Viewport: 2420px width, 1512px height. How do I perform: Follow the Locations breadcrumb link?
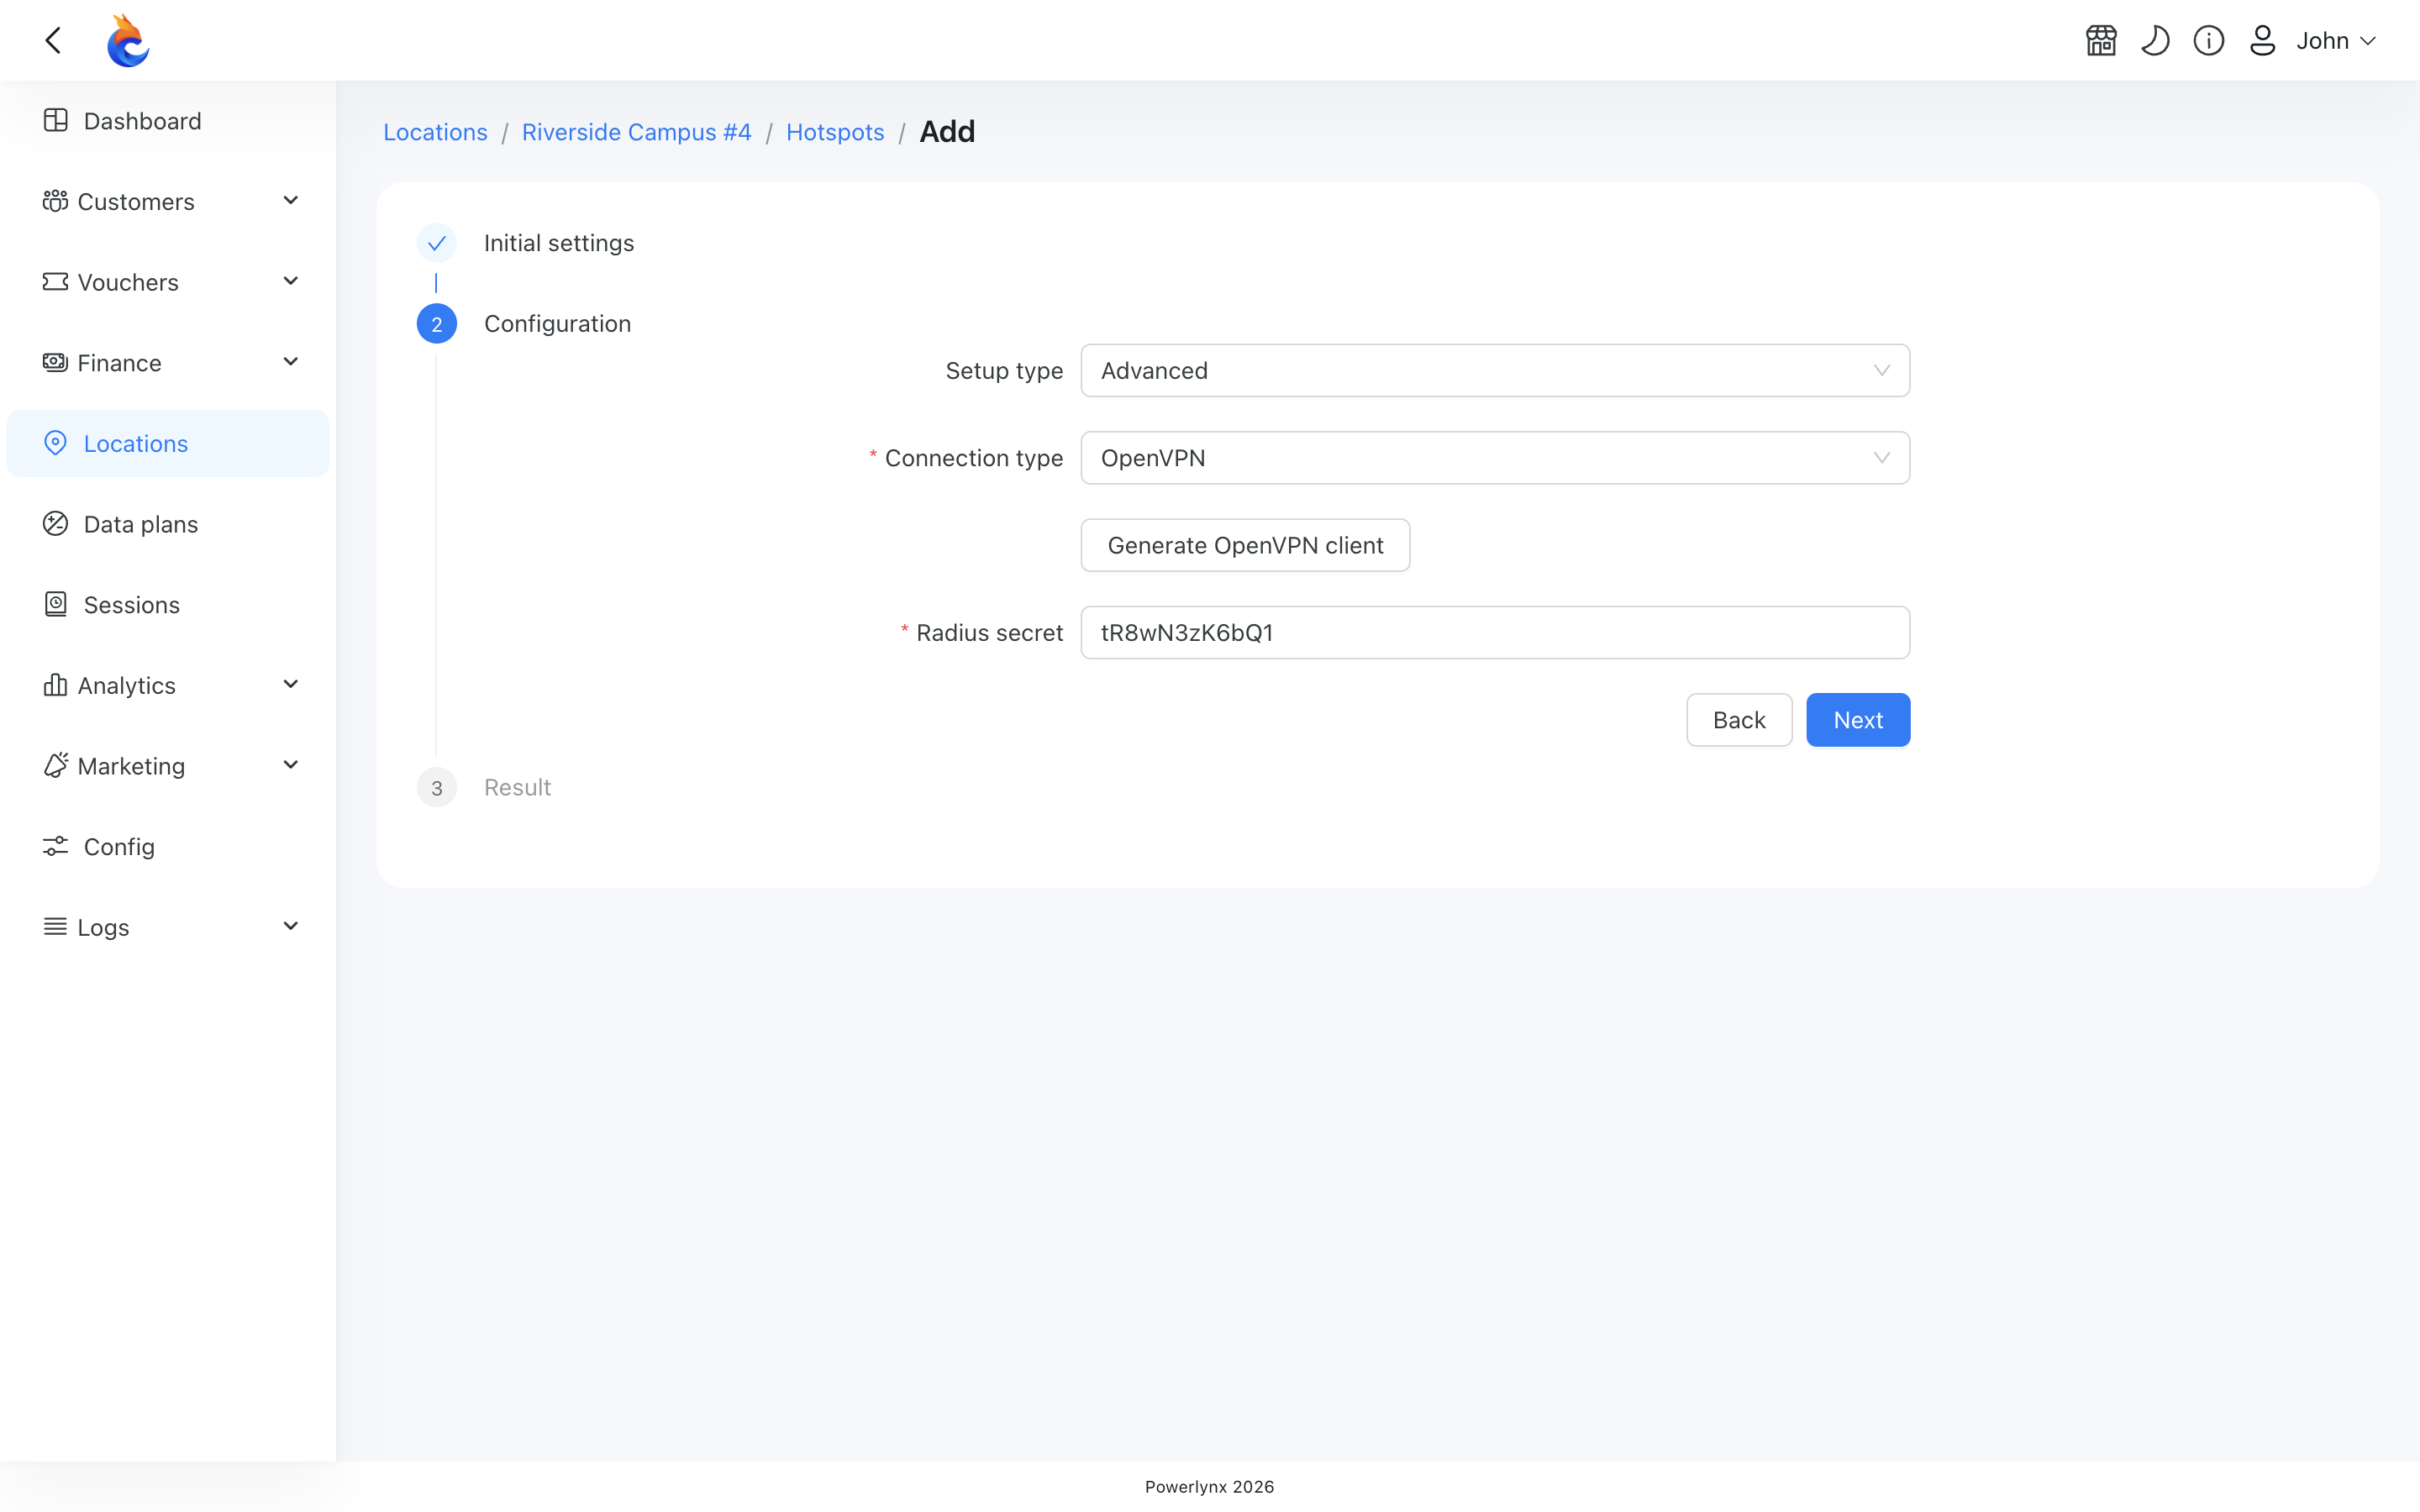pos(435,132)
